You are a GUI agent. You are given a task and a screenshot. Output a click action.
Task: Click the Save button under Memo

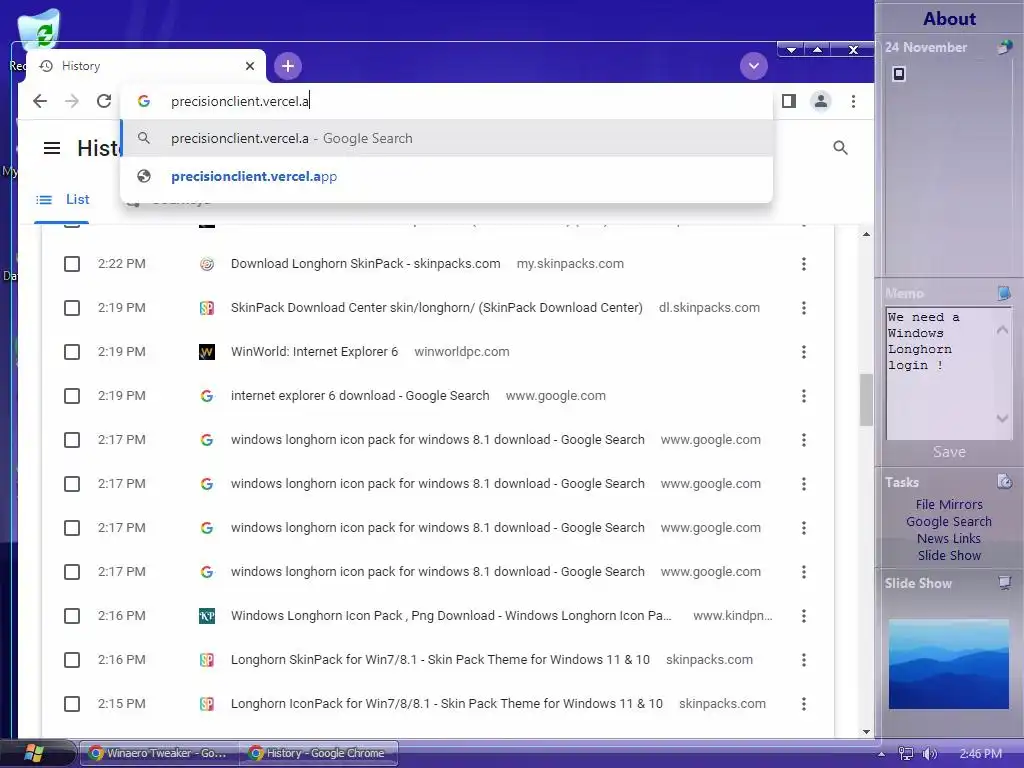(x=949, y=452)
